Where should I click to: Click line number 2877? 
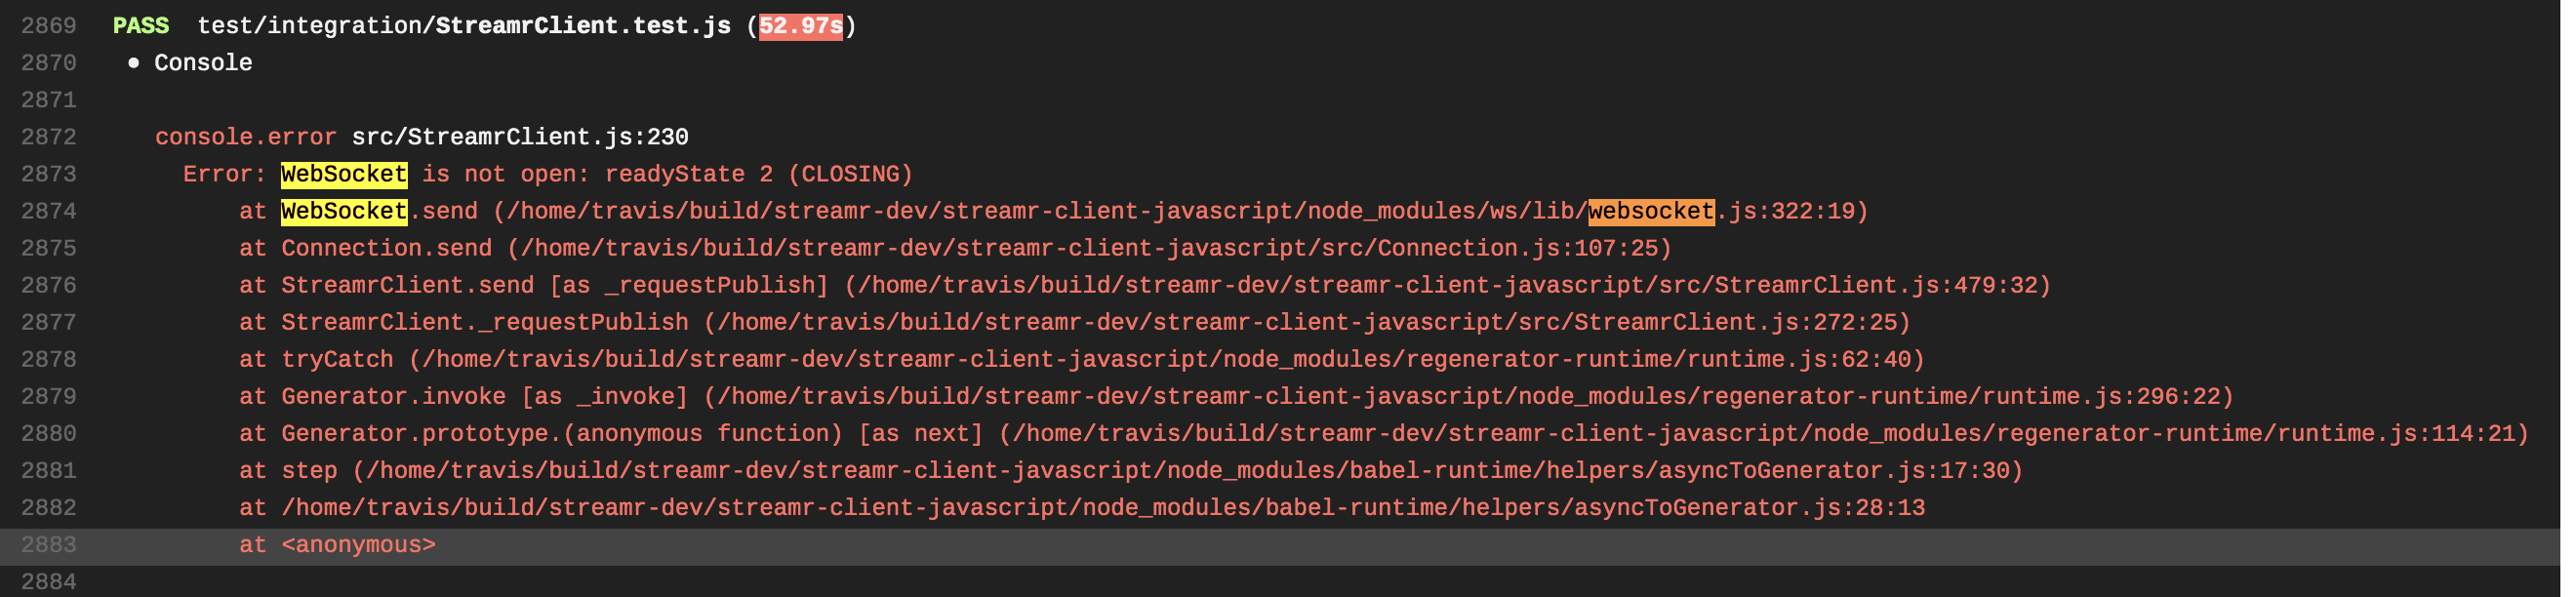49,322
